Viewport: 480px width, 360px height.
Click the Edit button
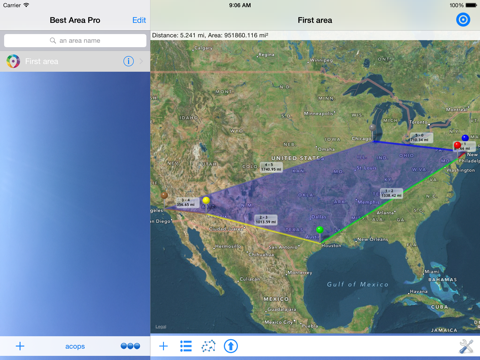point(139,20)
